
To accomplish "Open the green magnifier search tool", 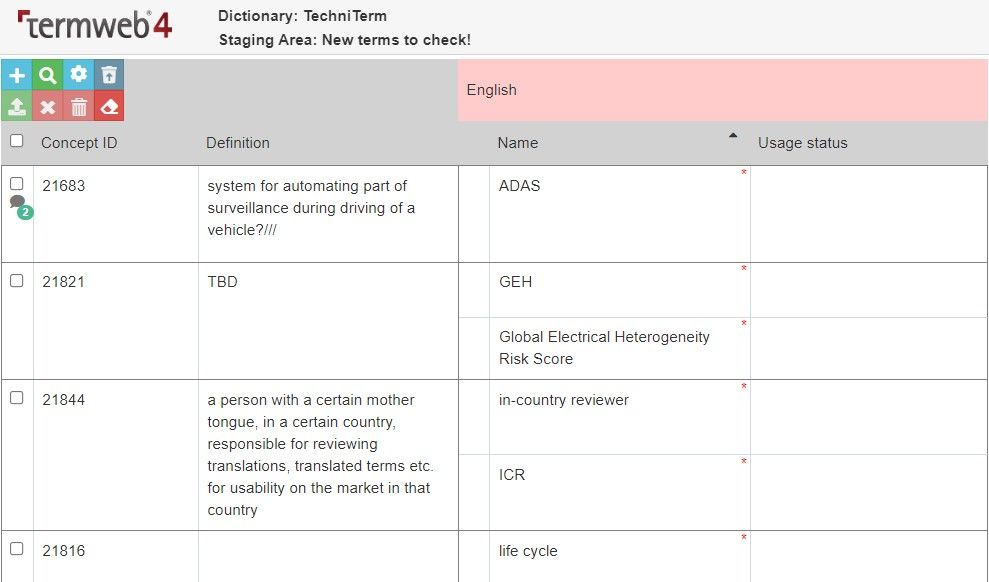I will (x=47, y=75).
